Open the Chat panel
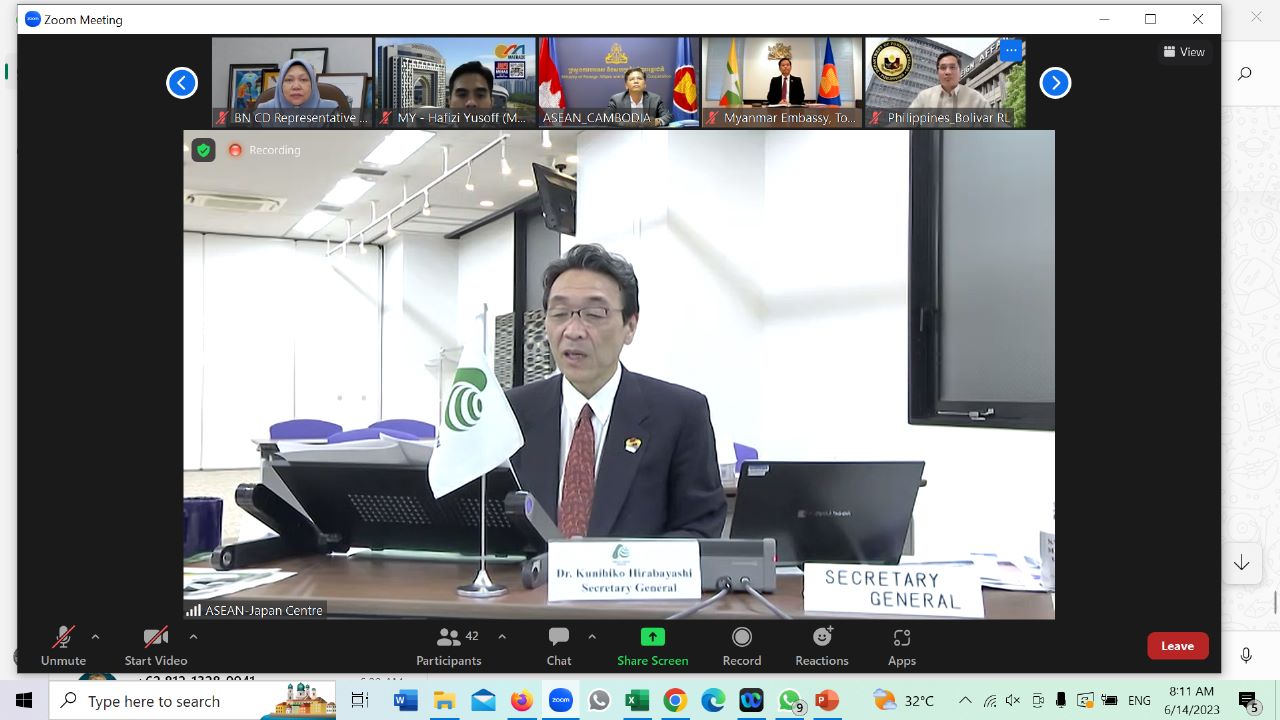This screenshot has height=720, width=1280. (559, 646)
